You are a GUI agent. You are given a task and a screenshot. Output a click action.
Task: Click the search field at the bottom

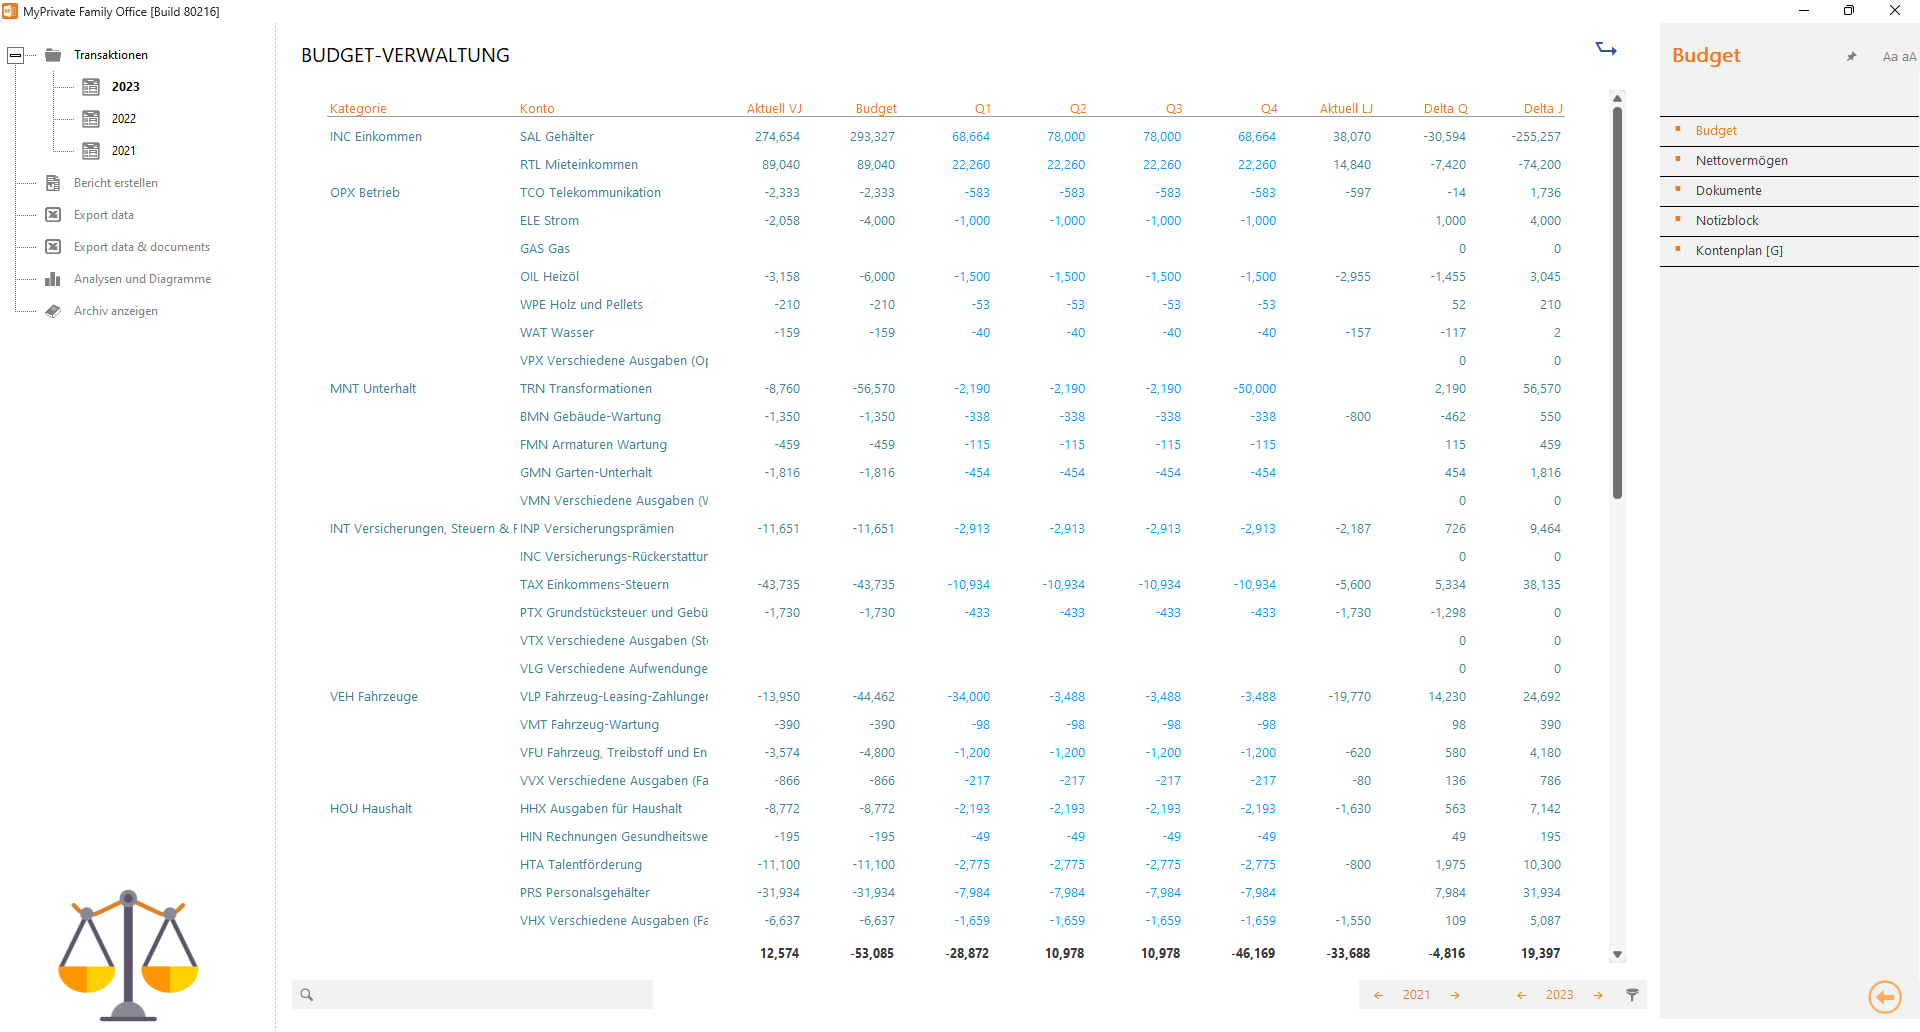472,994
